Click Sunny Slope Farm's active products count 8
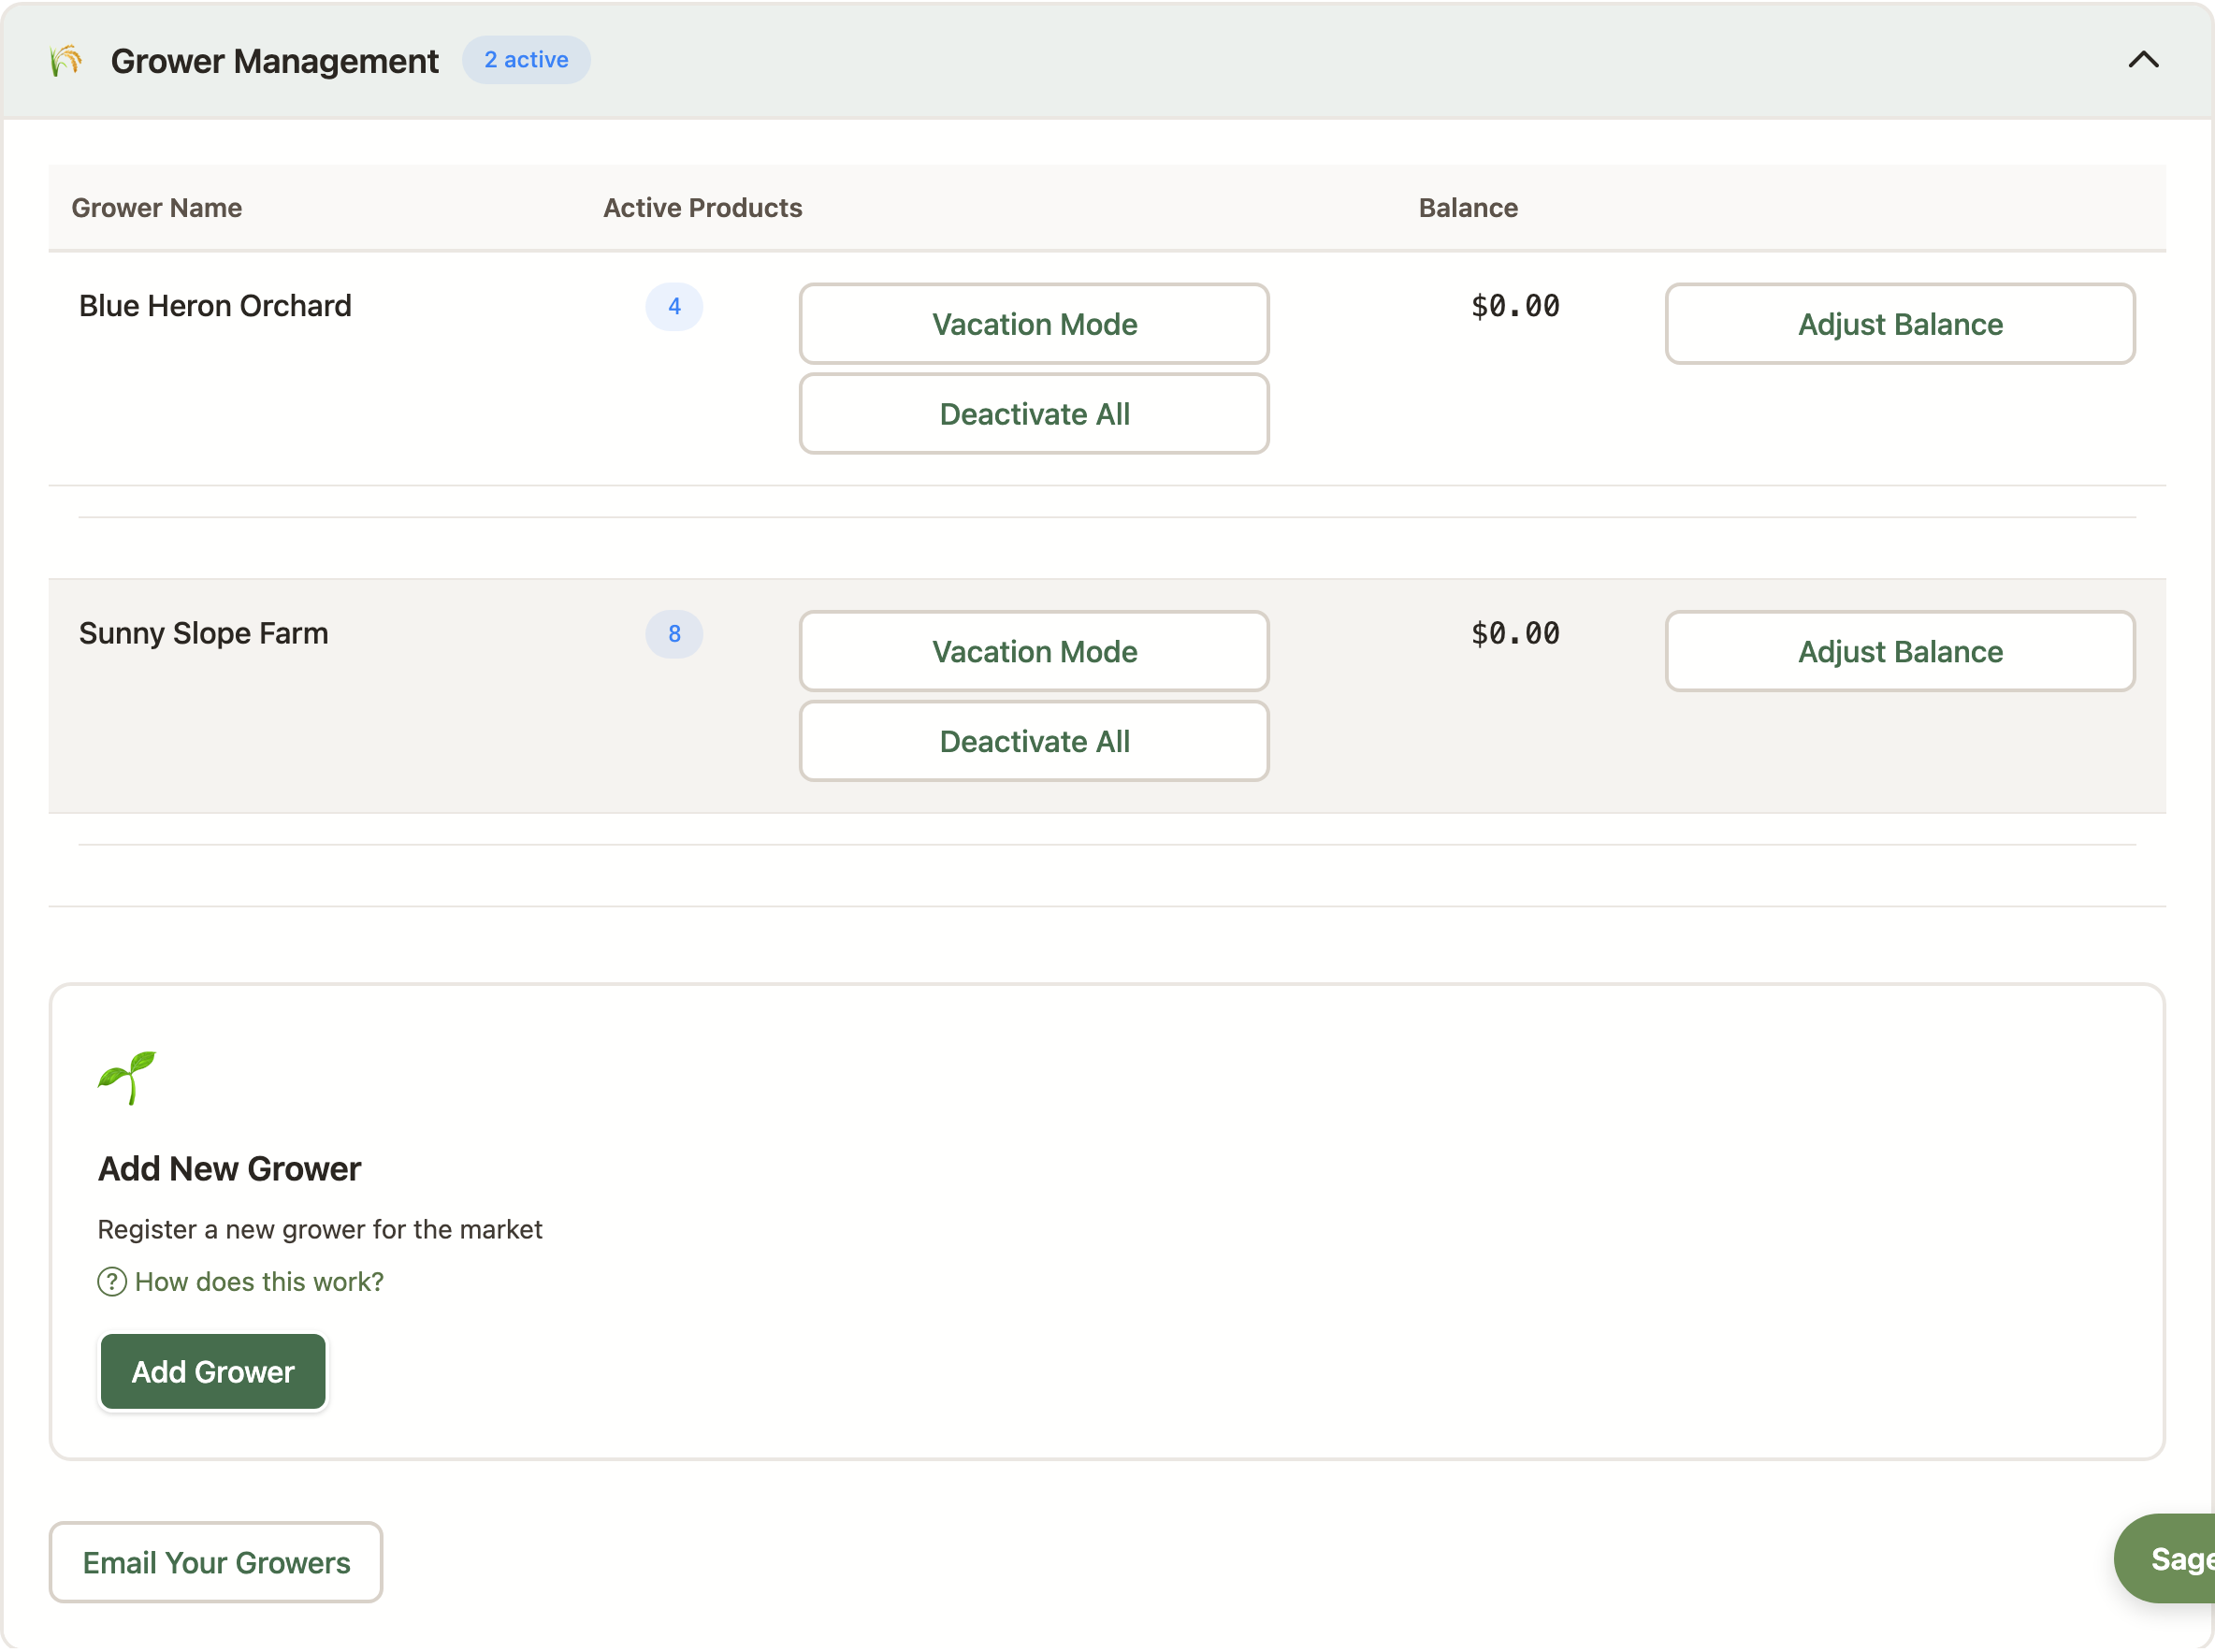The width and height of the screenshot is (2215, 1652). [x=674, y=633]
